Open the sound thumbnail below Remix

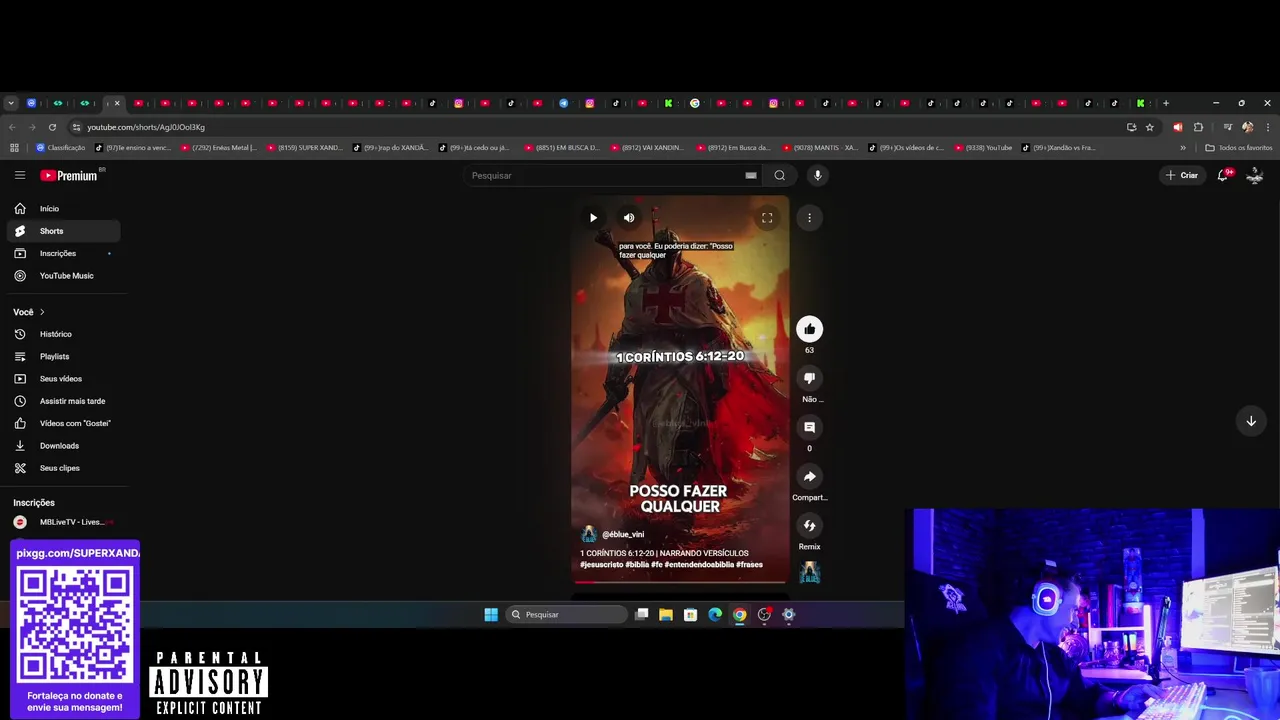coord(809,572)
